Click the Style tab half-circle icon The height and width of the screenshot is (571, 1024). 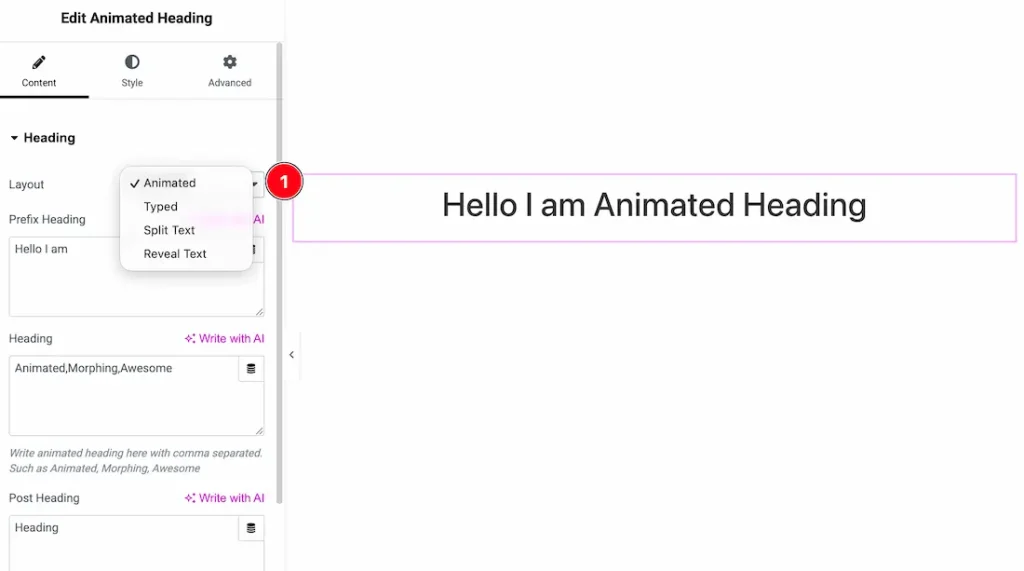tap(132, 62)
